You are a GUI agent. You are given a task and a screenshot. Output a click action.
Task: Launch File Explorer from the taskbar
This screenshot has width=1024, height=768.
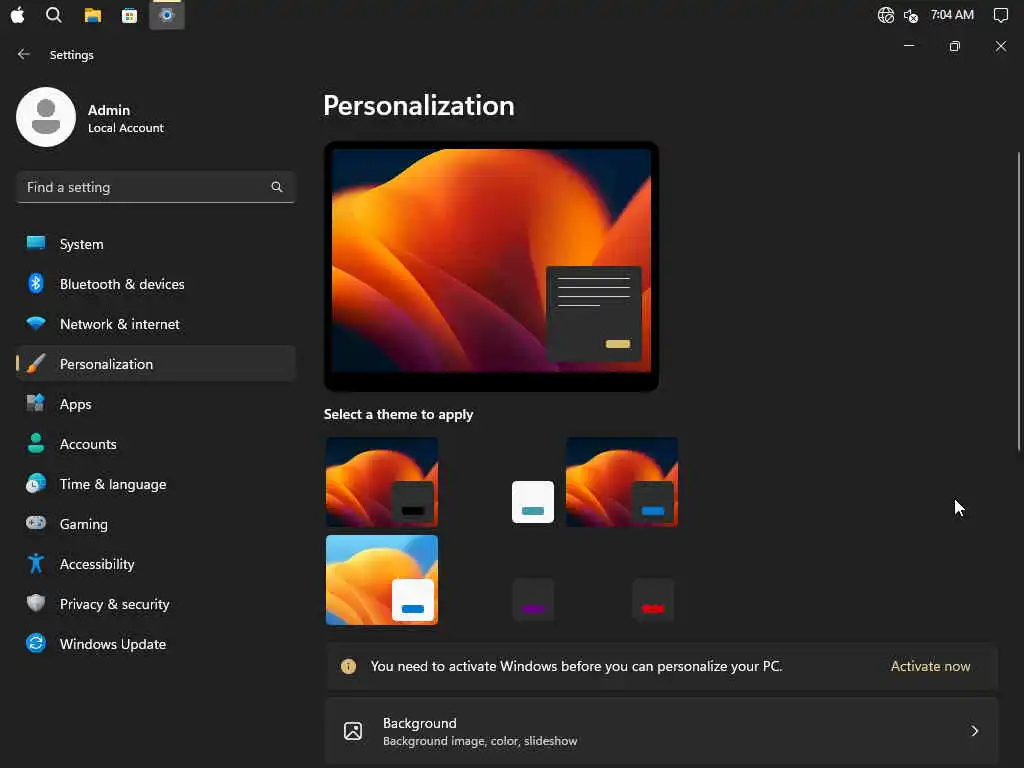[x=93, y=15]
